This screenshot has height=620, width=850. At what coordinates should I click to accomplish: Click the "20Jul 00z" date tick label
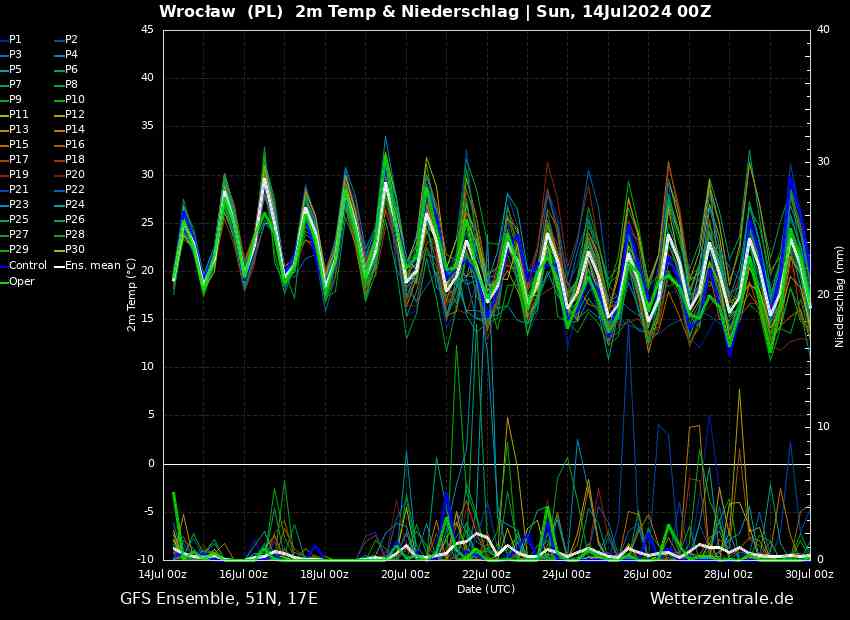coord(405,574)
